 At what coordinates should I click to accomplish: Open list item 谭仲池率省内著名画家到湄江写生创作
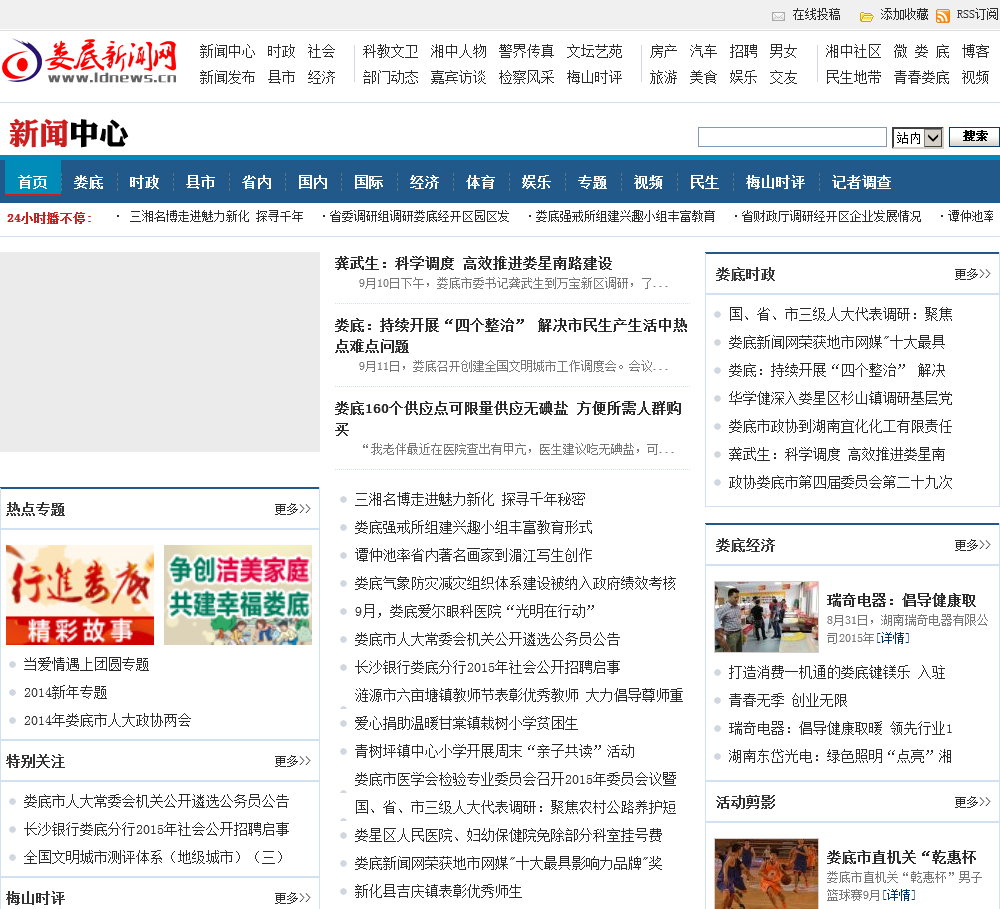[473, 555]
